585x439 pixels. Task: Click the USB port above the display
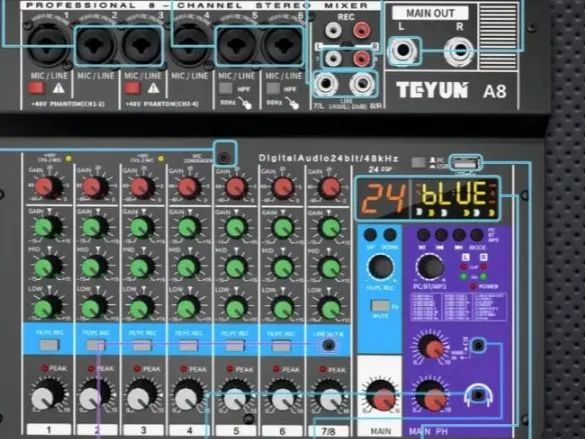[465, 163]
